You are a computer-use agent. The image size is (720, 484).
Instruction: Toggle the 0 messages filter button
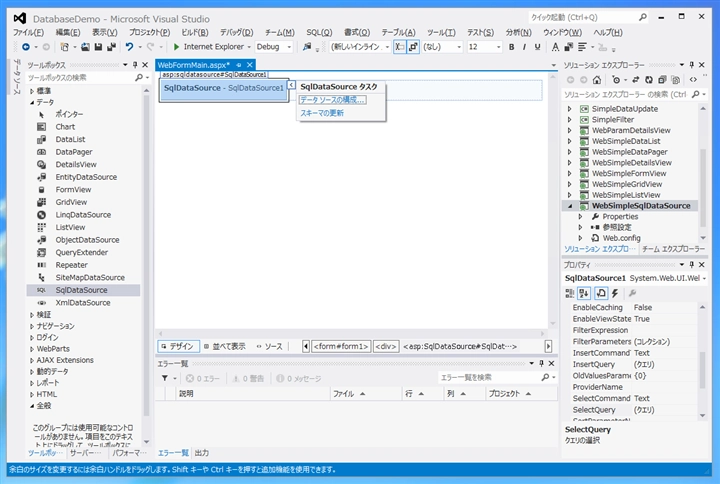tap(298, 378)
